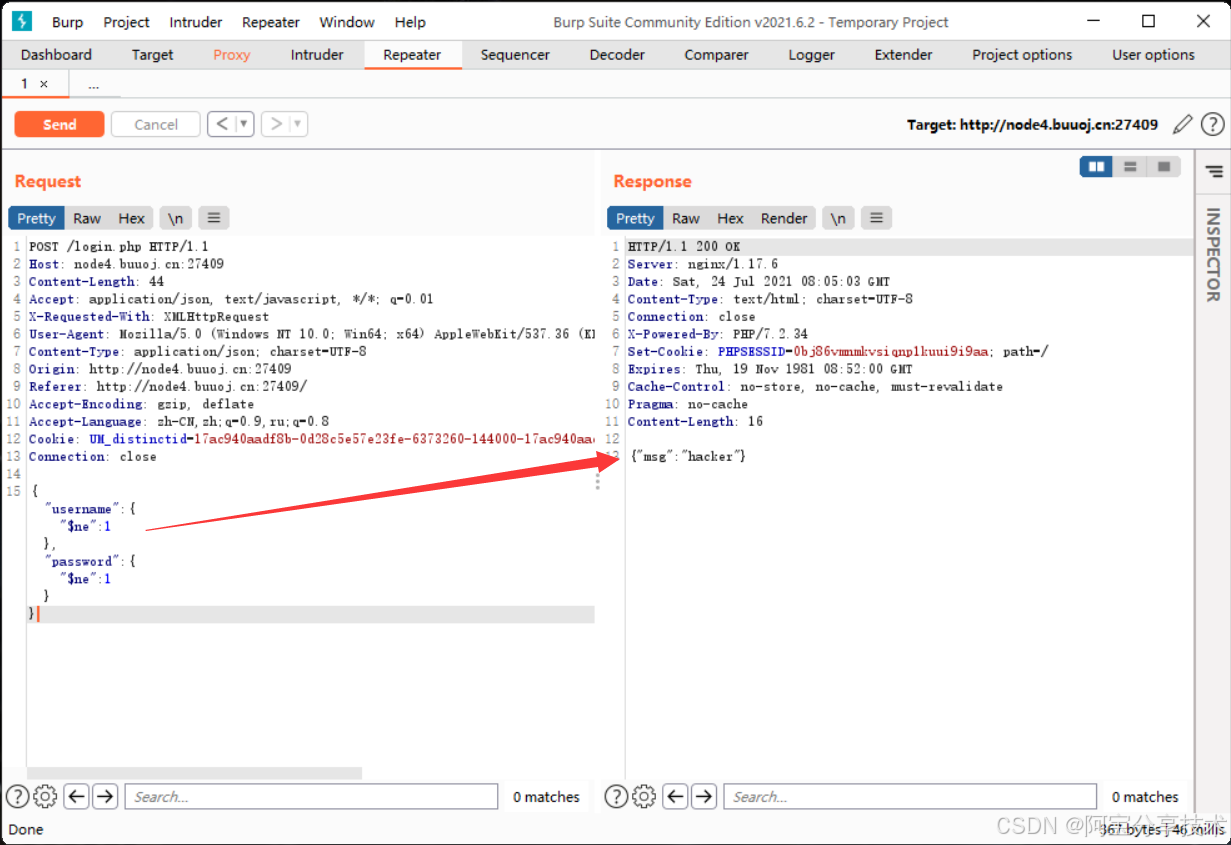1231x845 pixels.
Task: Switch to the Proxy tab
Action: tap(232, 55)
